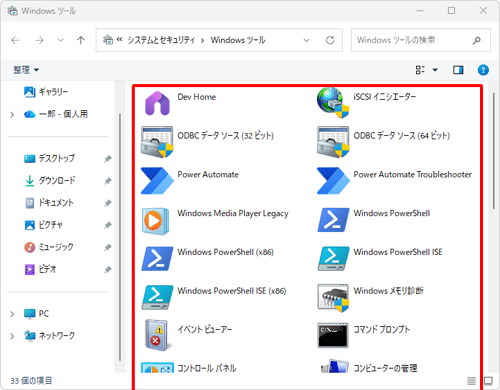This screenshot has height=390, width=500.
Task: Select デスクトップ in navigation pane
Action: [50, 158]
